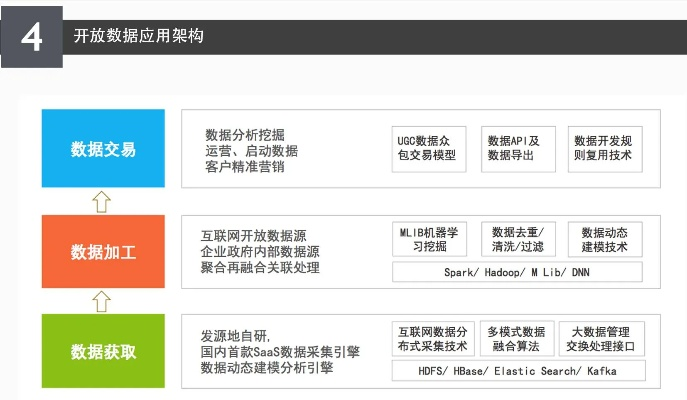The height and width of the screenshot is (400, 687).
Task: Click the text 发源地自研,
Action: (236, 336)
